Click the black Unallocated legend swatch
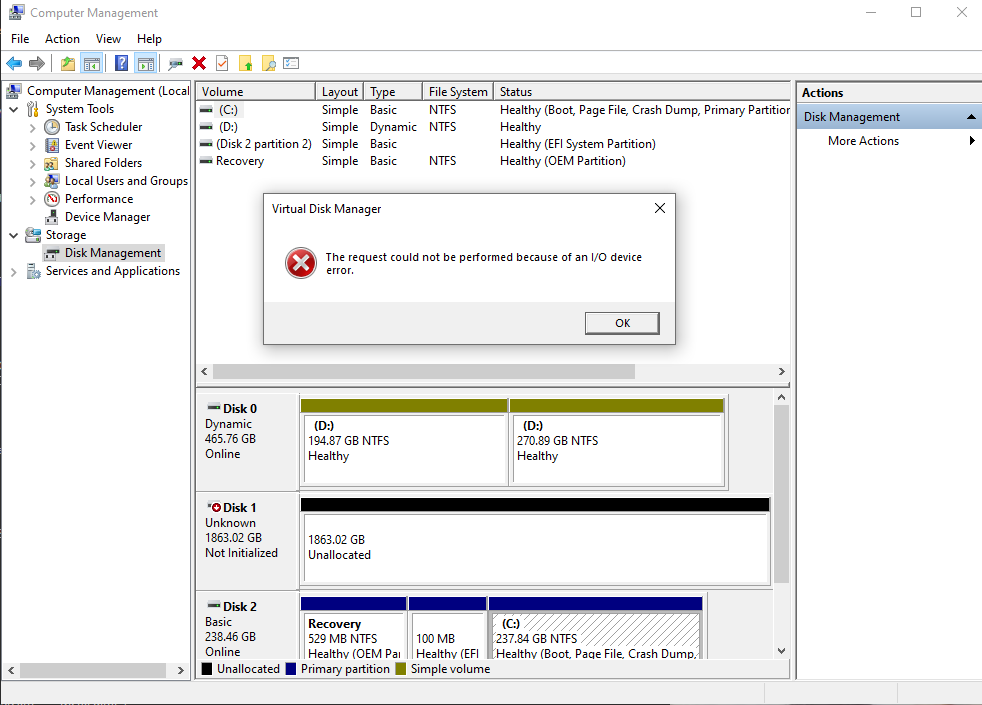The width and height of the screenshot is (982, 705). tap(207, 669)
